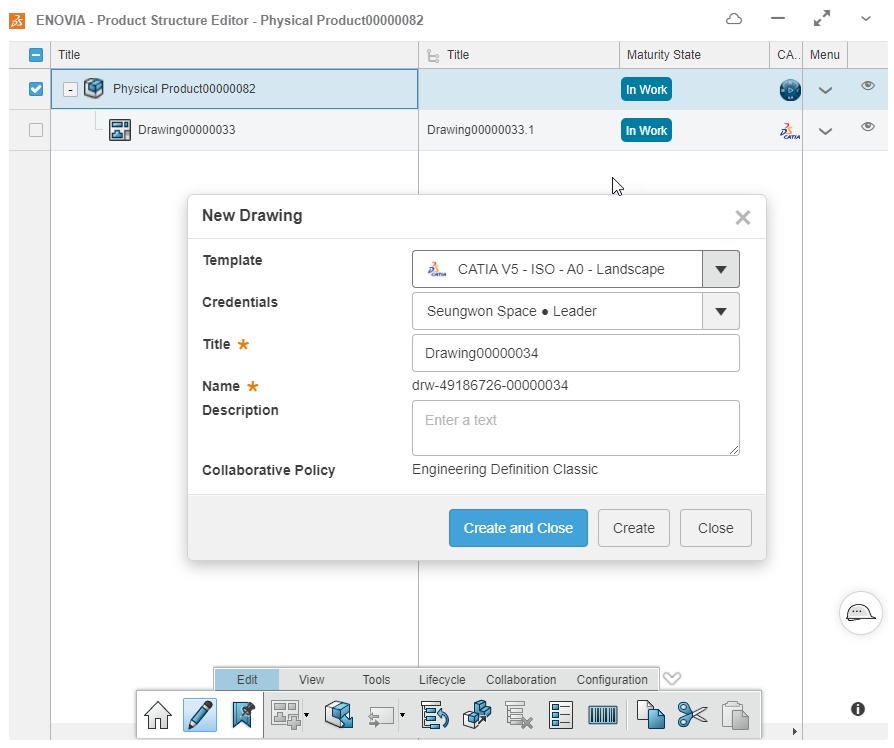
Task: Click the pinned bookmark icon
Action: pyautogui.click(x=242, y=715)
